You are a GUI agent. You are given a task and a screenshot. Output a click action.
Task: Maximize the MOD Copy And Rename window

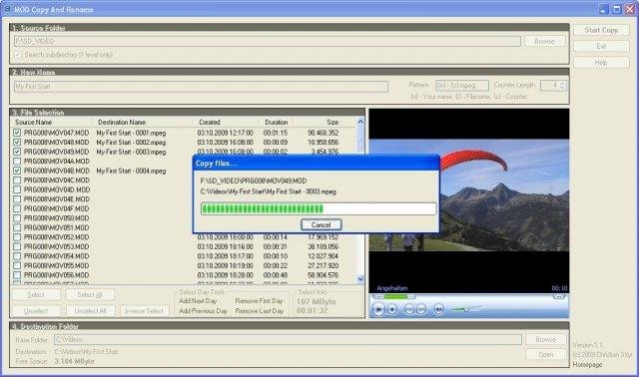pos(617,9)
